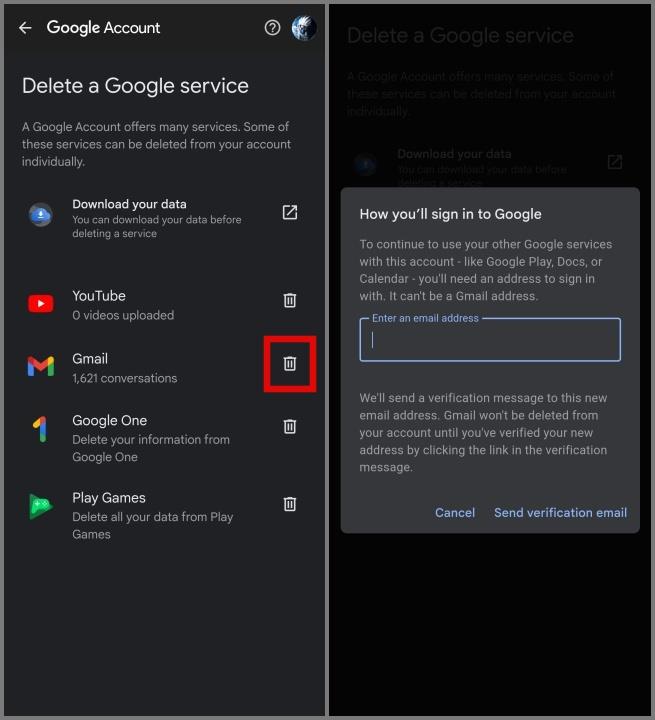Viewport: 655px width, 720px height.
Task: Click 'How you'll sign in to Google' dialog title
Action: click(x=450, y=214)
